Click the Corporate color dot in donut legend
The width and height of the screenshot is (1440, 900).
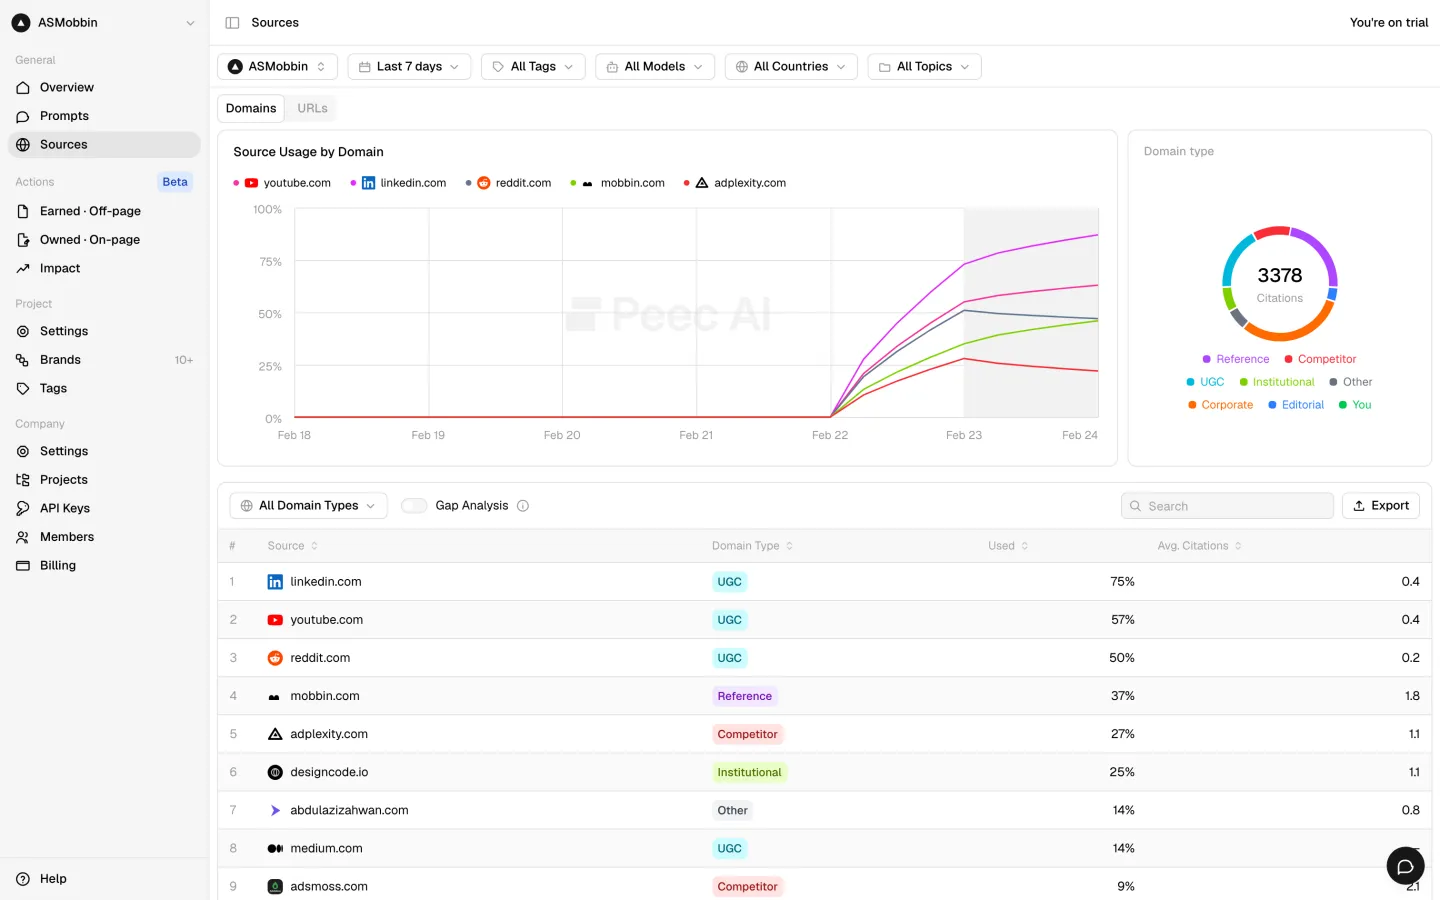tap(1192, 405)
